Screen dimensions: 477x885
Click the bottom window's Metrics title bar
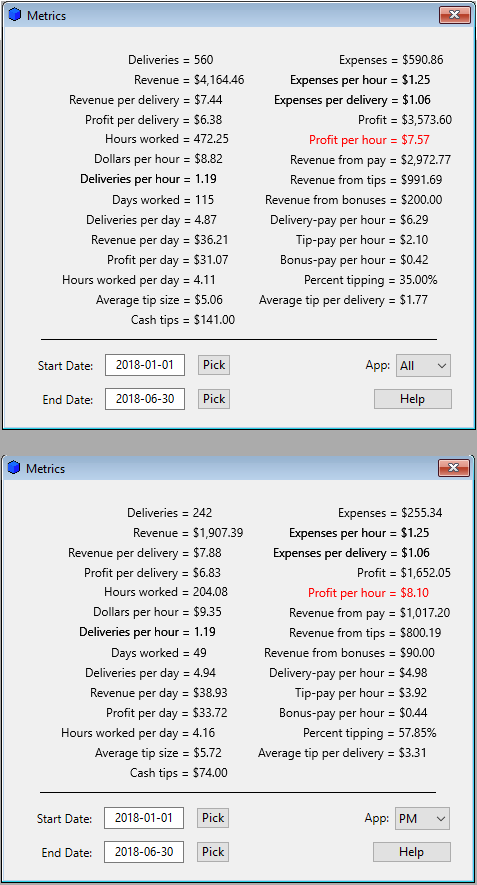pos(226,468)
